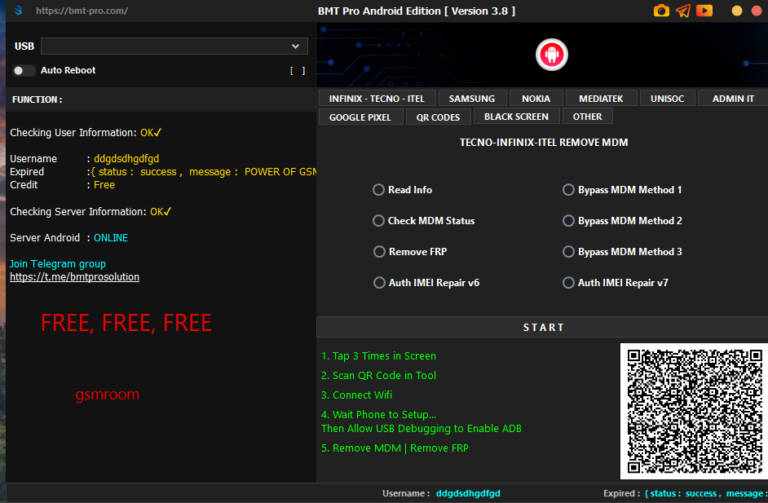Click the FREE, FREE, FREE text
The width and height of the screenshot is (768, 503).
126,323
